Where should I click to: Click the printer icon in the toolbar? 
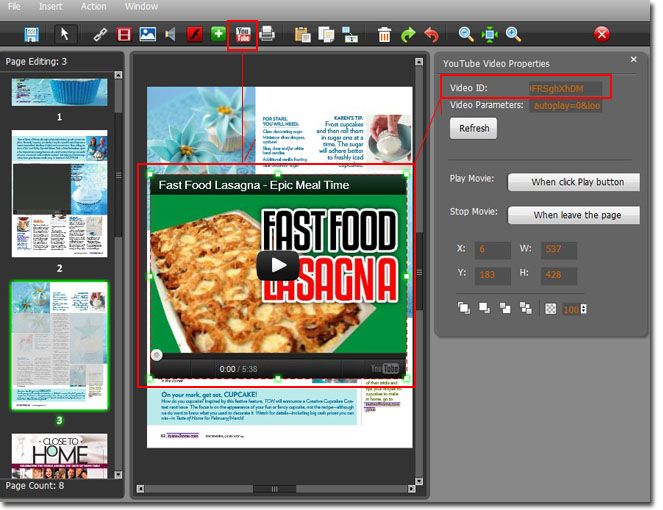tap(267, 33)
